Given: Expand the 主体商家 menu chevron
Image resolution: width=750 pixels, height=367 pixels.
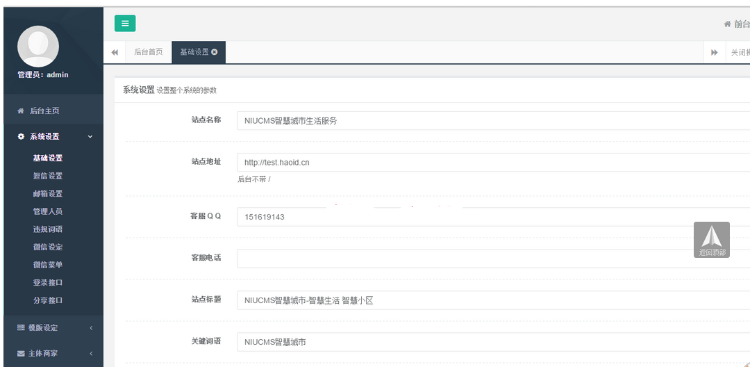Looking at the screenshot, I should (x=91, y=354).
